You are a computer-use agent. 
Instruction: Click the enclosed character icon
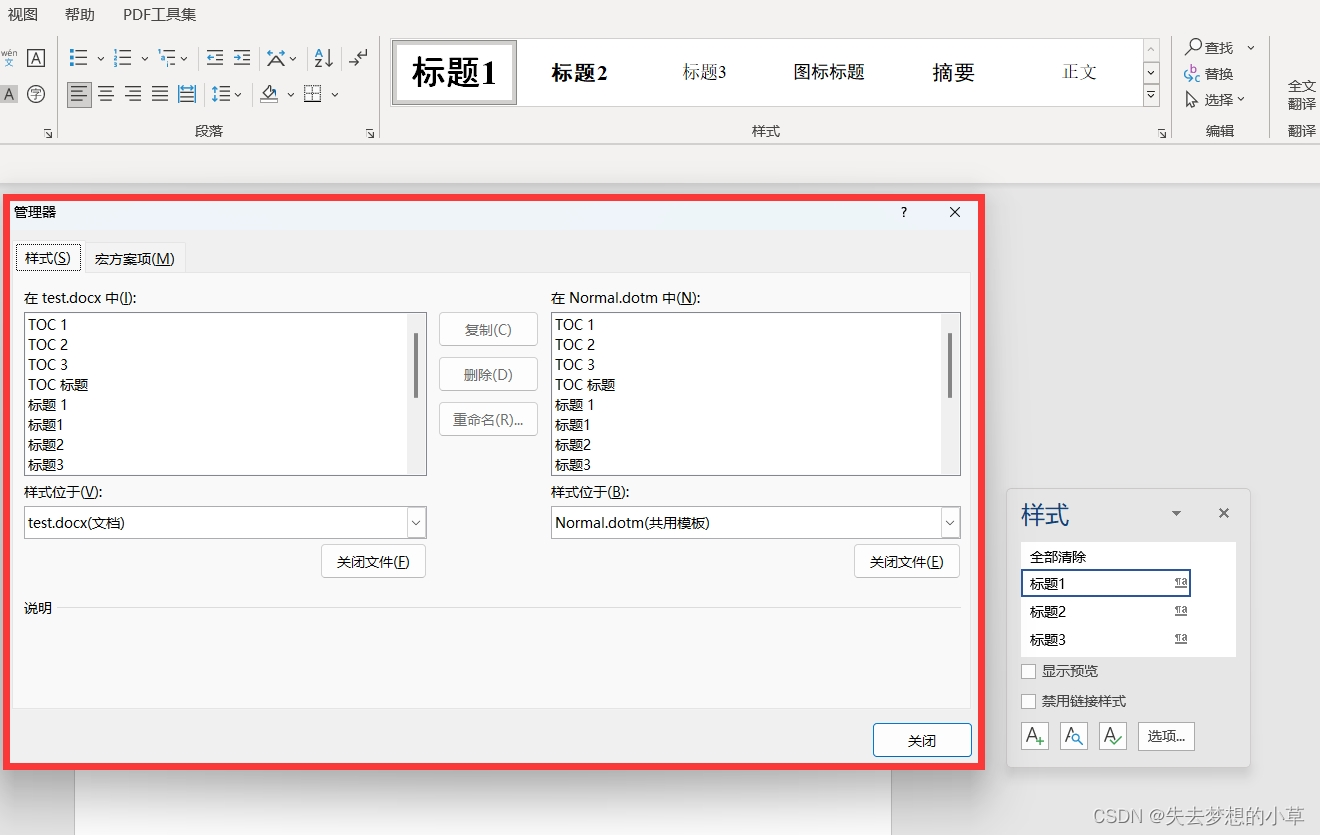point(36,94)
